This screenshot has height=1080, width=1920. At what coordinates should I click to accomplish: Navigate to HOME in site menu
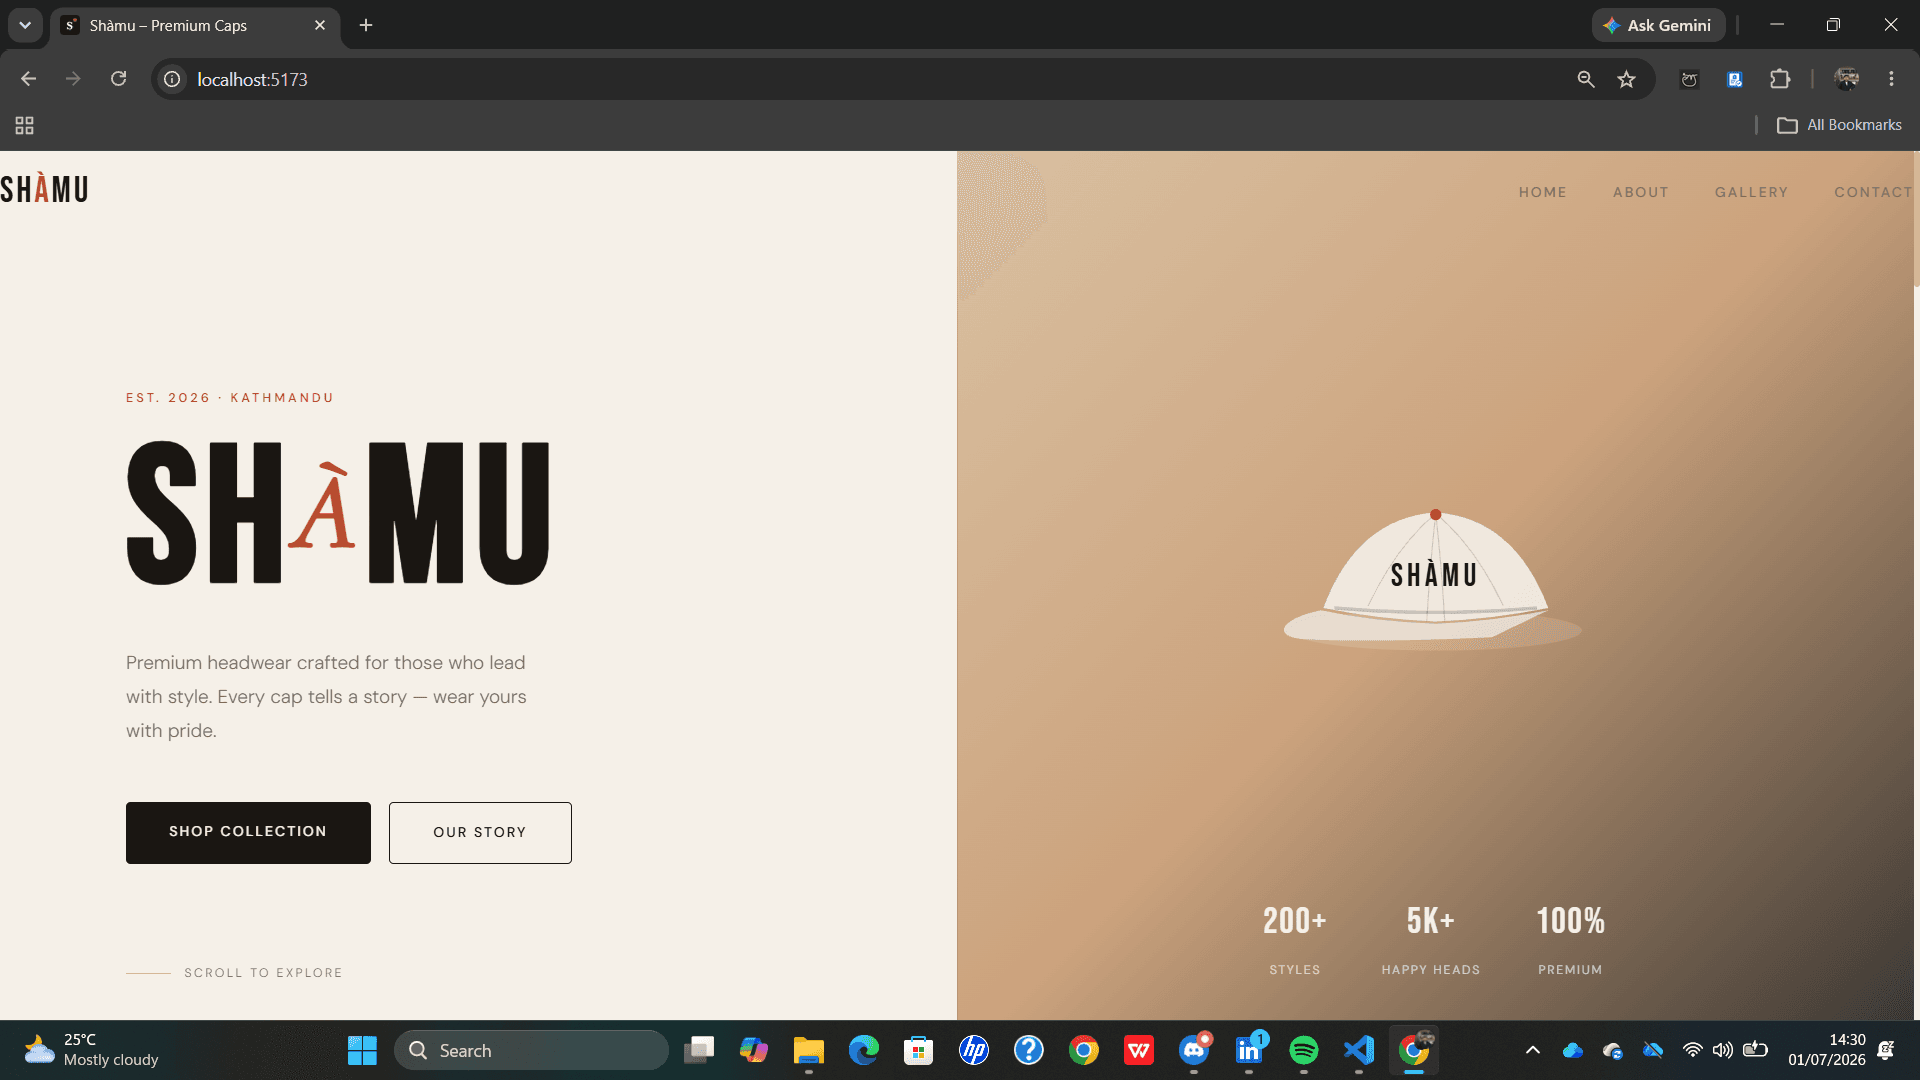tap(1542, 192)
